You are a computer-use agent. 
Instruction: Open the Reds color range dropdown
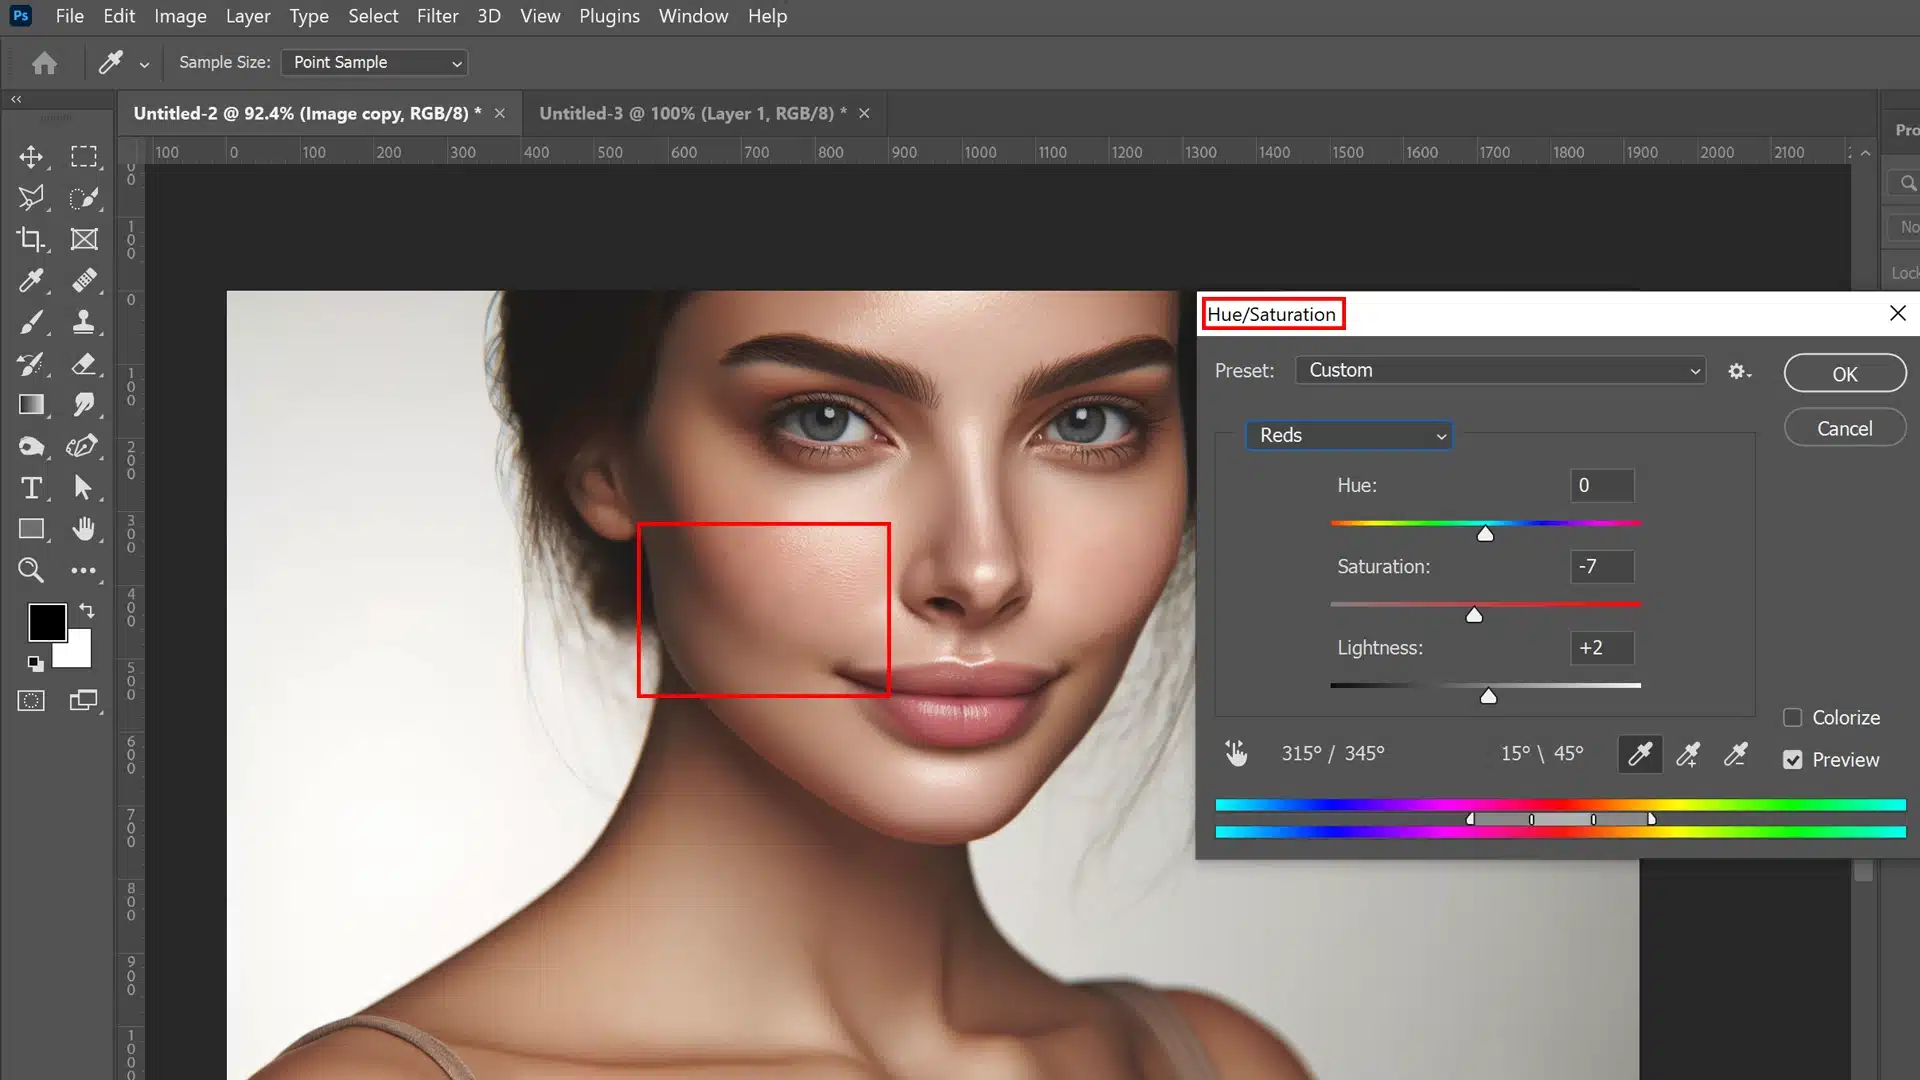[1349, 435]
